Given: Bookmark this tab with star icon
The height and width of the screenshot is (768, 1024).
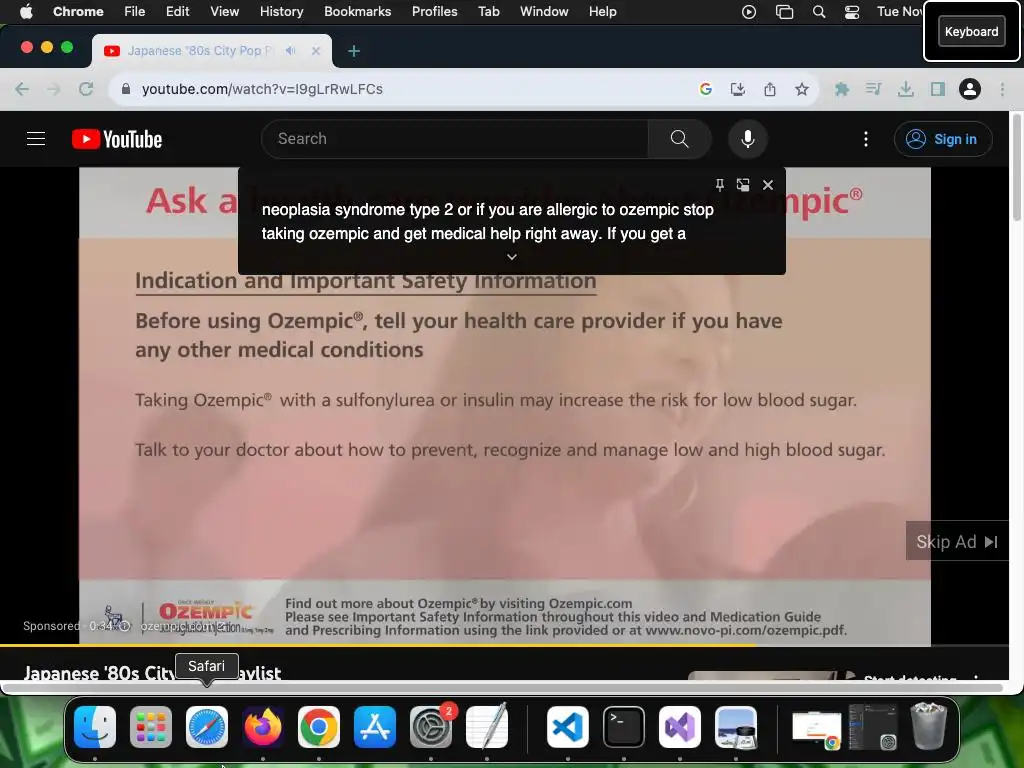Looking at the screenshot, I should tap(802, 89).
